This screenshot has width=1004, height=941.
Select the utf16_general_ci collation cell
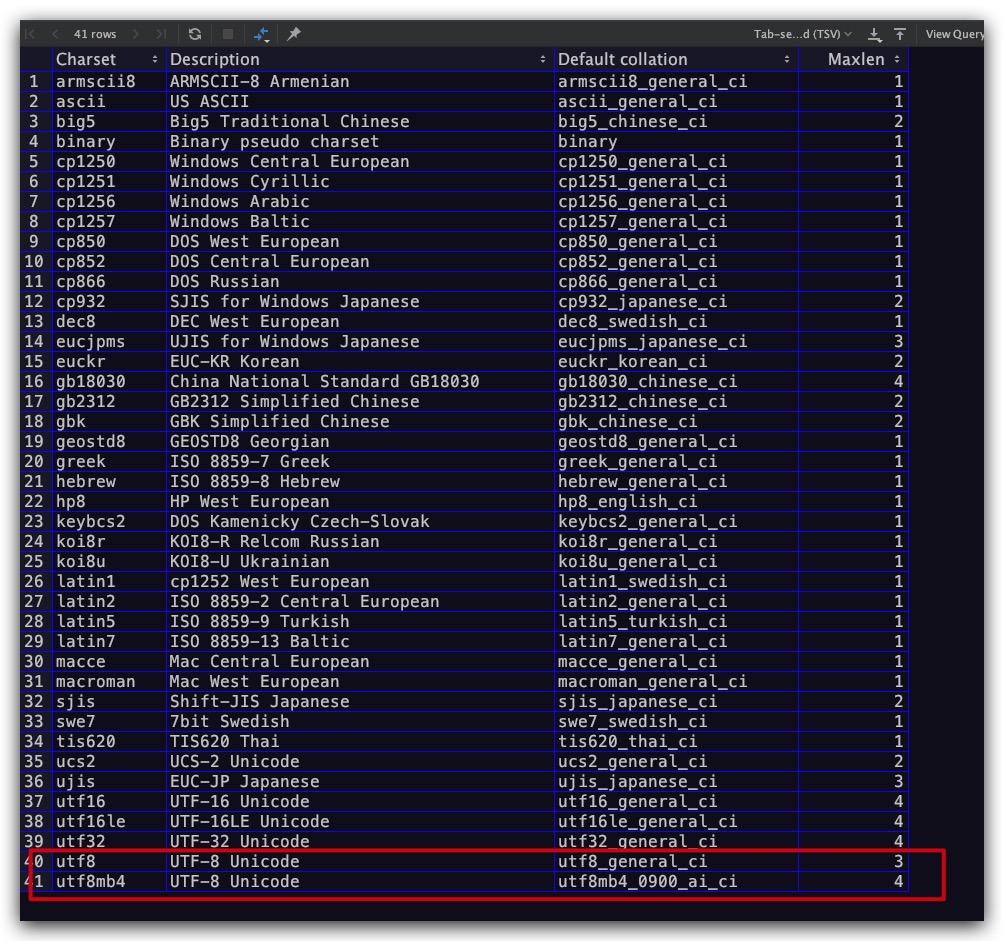tap(676, 801)
